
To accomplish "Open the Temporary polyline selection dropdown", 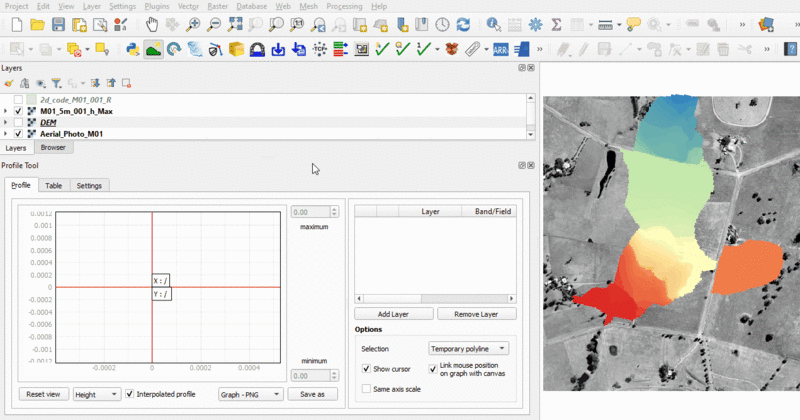I will click(x=468, y=349).
